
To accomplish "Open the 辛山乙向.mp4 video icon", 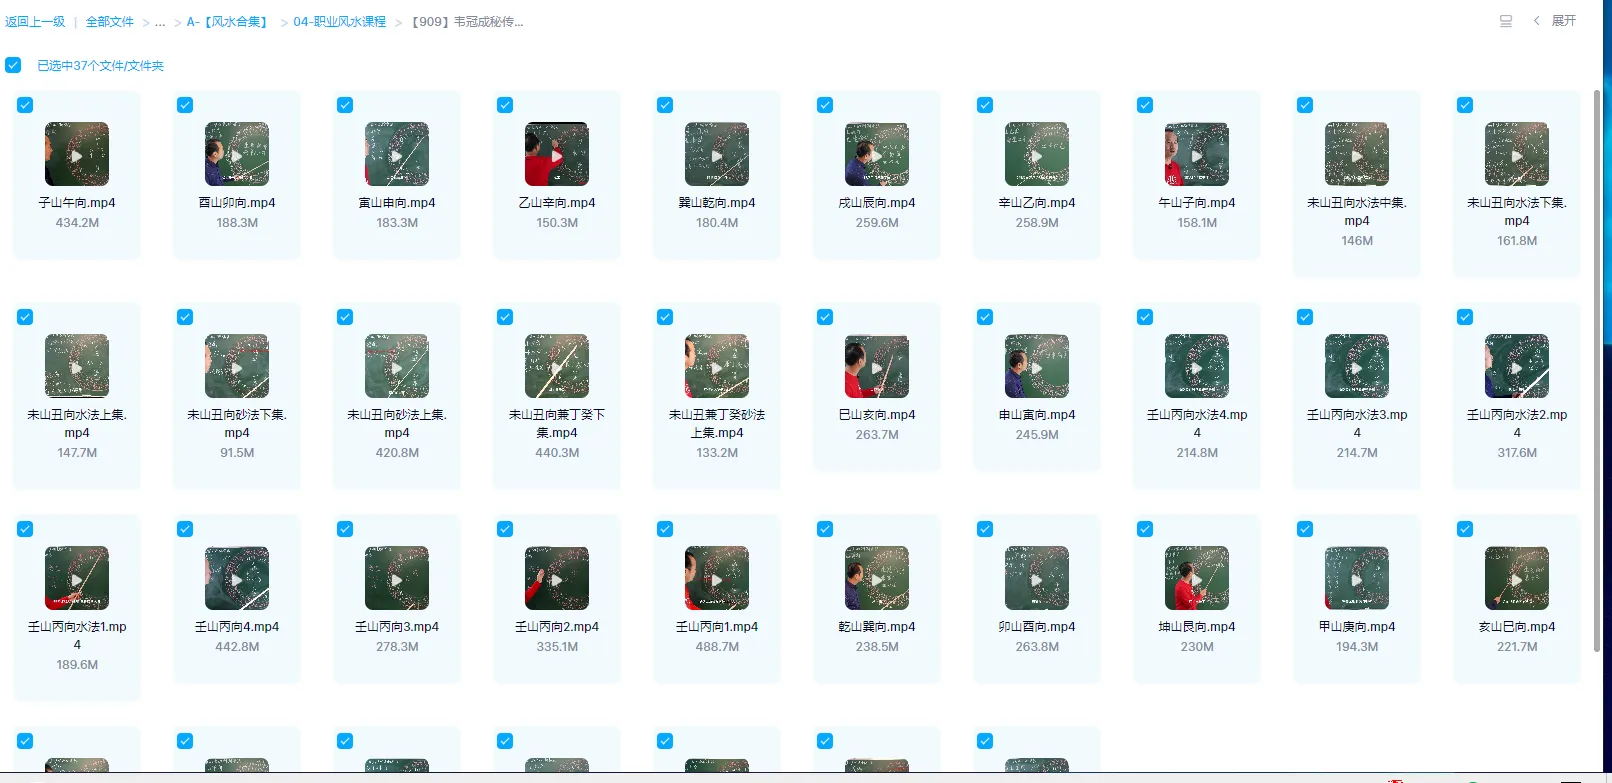I will 1037,154.
